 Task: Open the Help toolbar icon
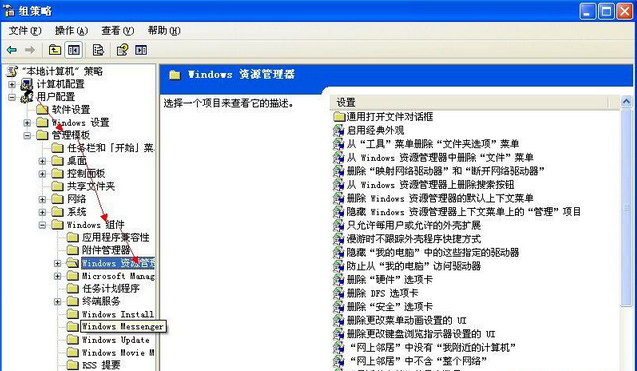(x=122, y=50)
